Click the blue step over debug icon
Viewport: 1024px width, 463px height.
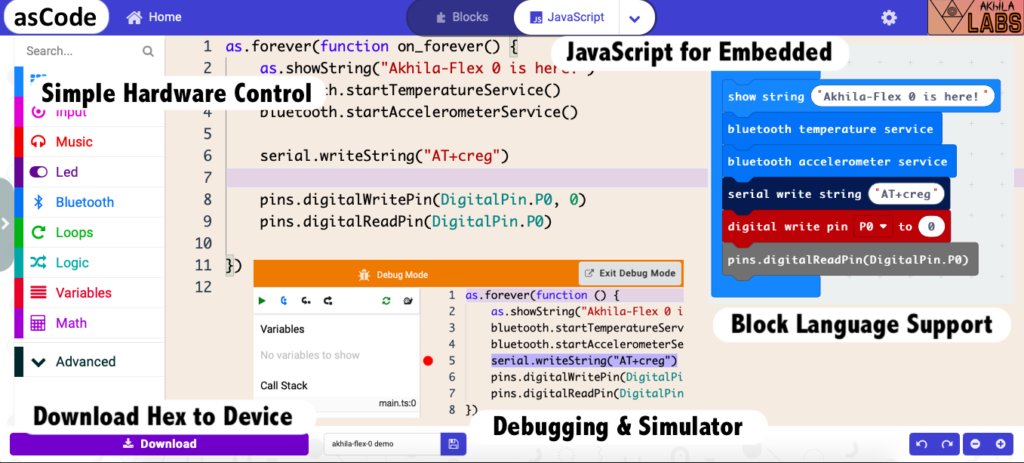[283, 301]
